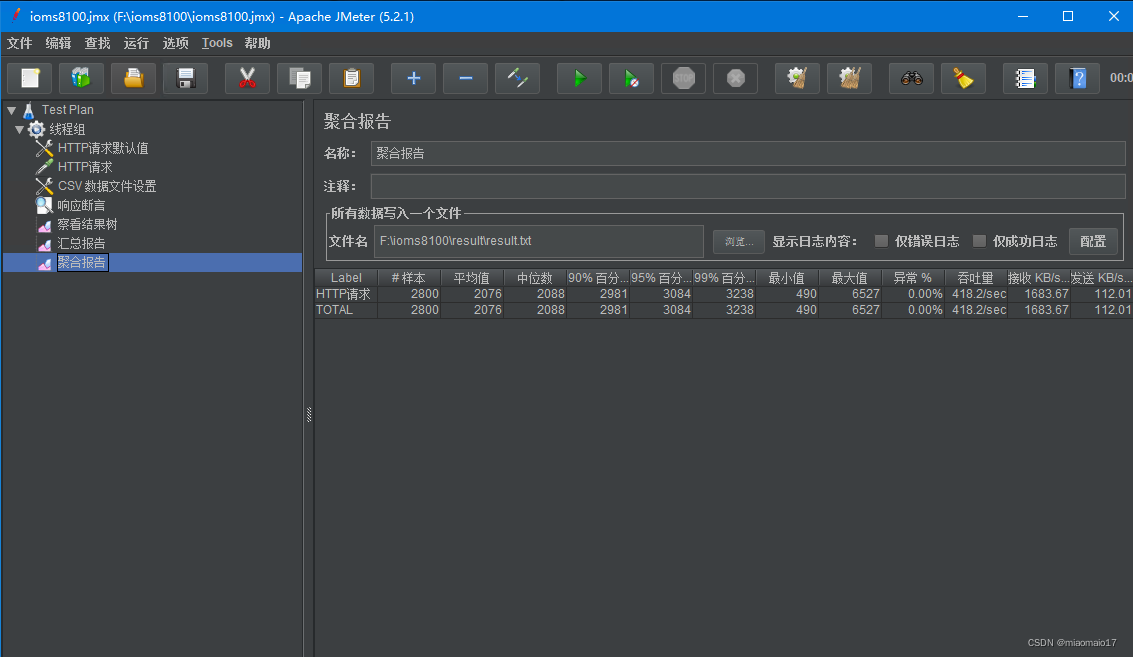Click the 注释 comment input field
Screen dimensions: 1133x657
coord(748,186)
